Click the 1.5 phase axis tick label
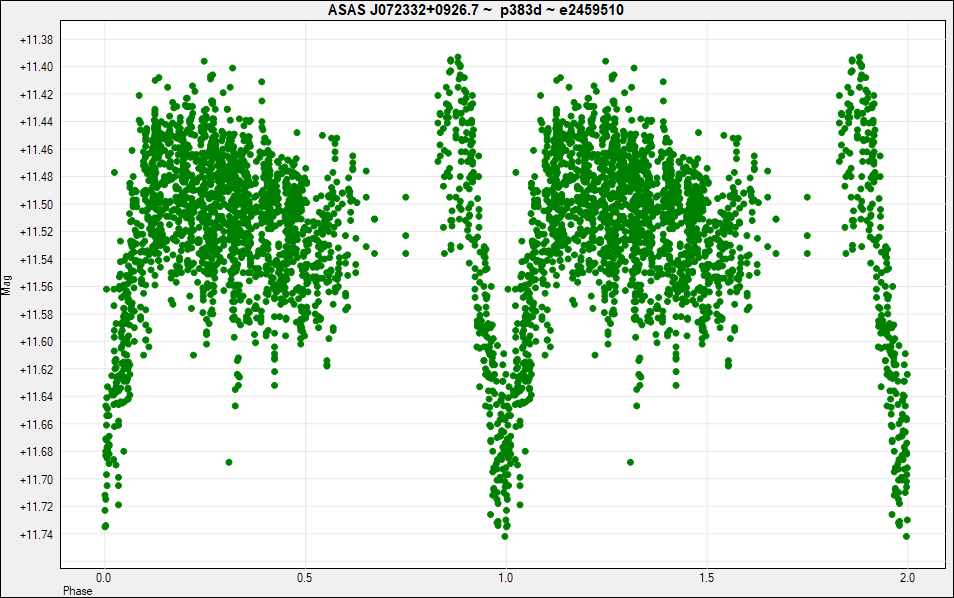 (x=706, y=578)
